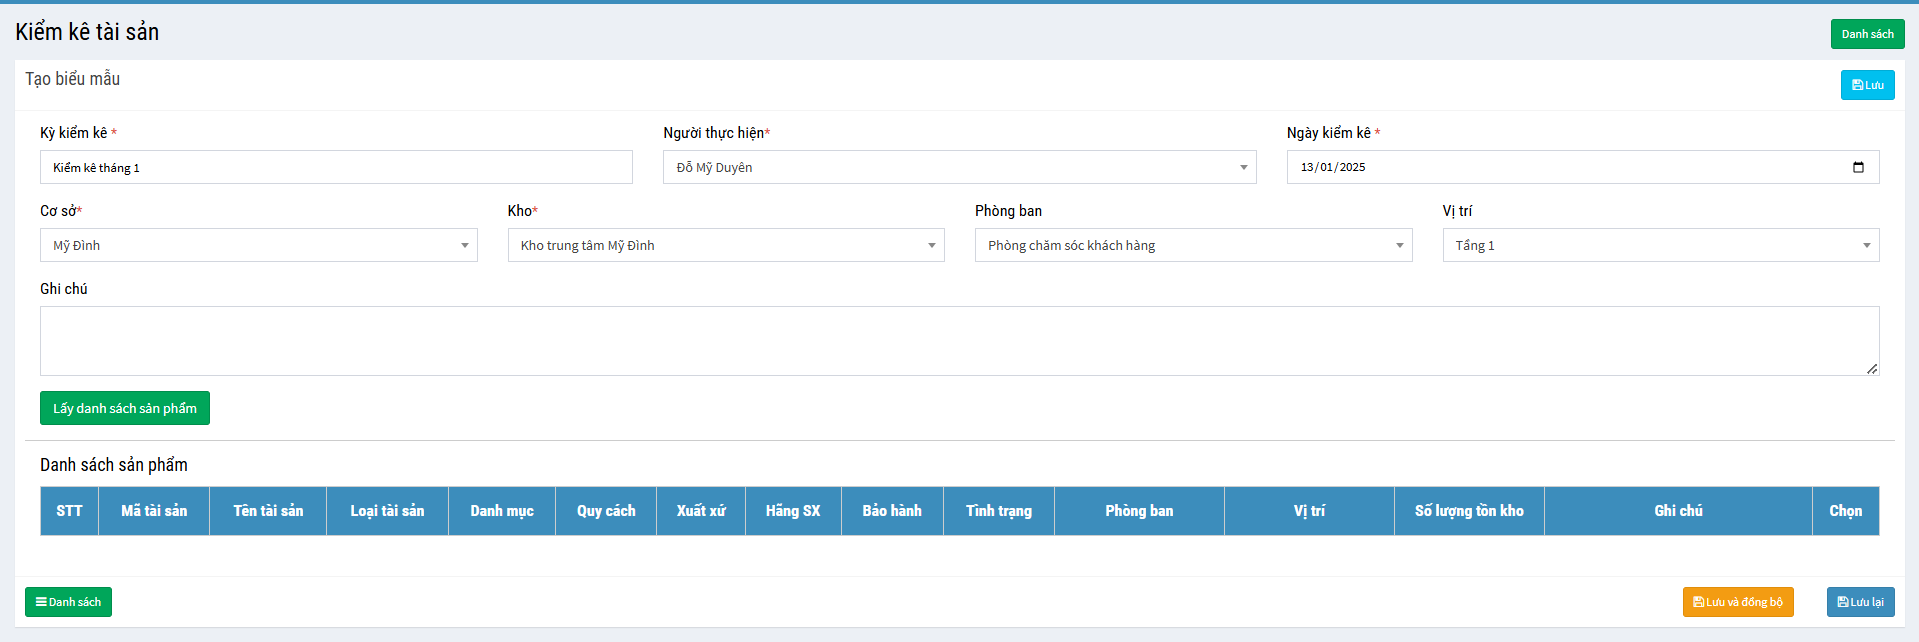
Task: Click inside the Ghi chú textarea
Action: [x=958, y=341]
